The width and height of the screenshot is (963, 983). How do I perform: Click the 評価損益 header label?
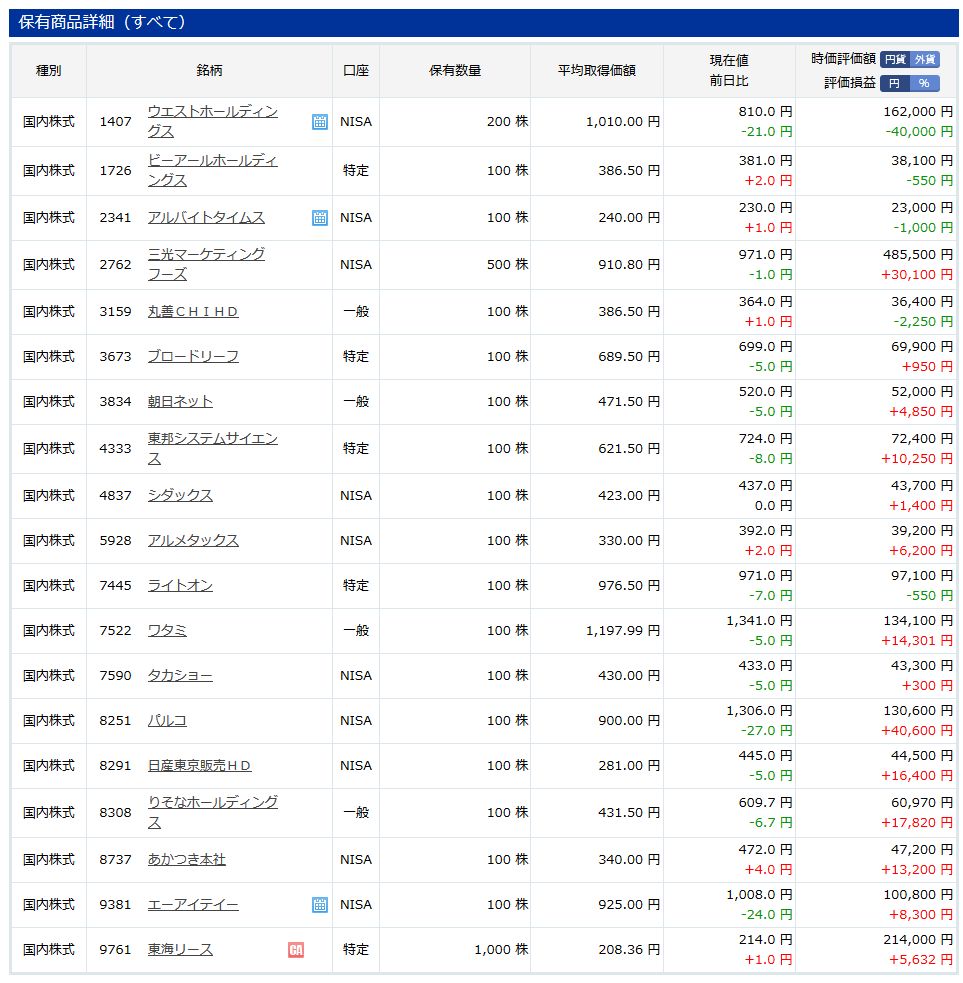tap(850, 83)
